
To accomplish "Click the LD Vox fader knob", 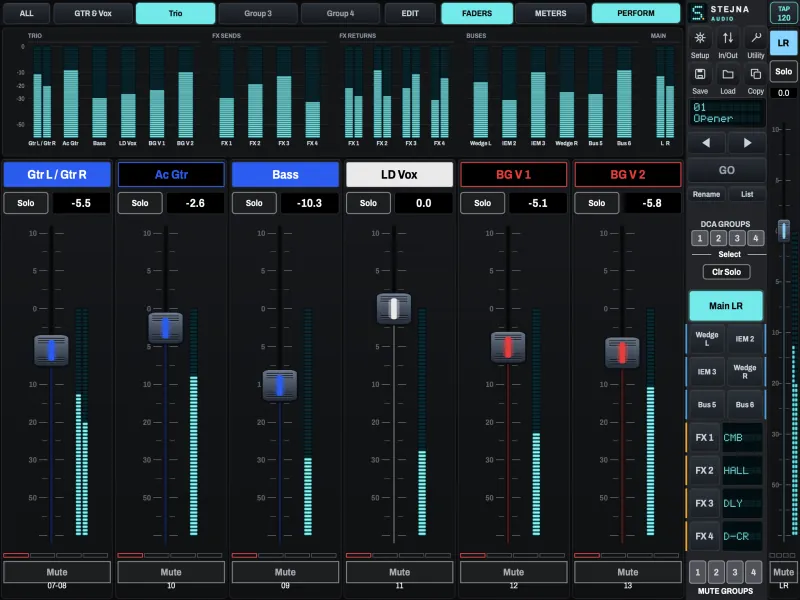I will click(394, 309).
